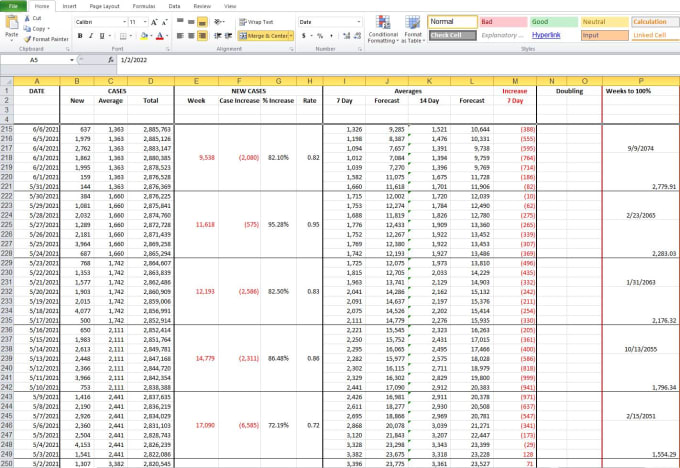680x468 pixels.
Task: Increase font size with Grow Font
Action: click(x=154, y=22)
